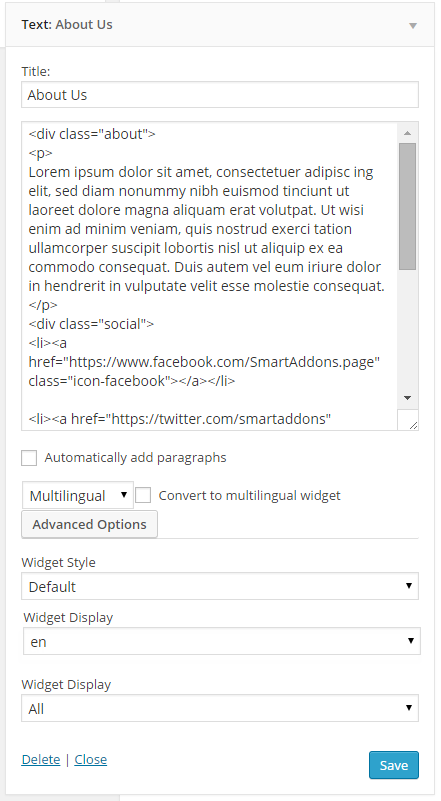Click the textarea scroll up arrow

(407, 133)
